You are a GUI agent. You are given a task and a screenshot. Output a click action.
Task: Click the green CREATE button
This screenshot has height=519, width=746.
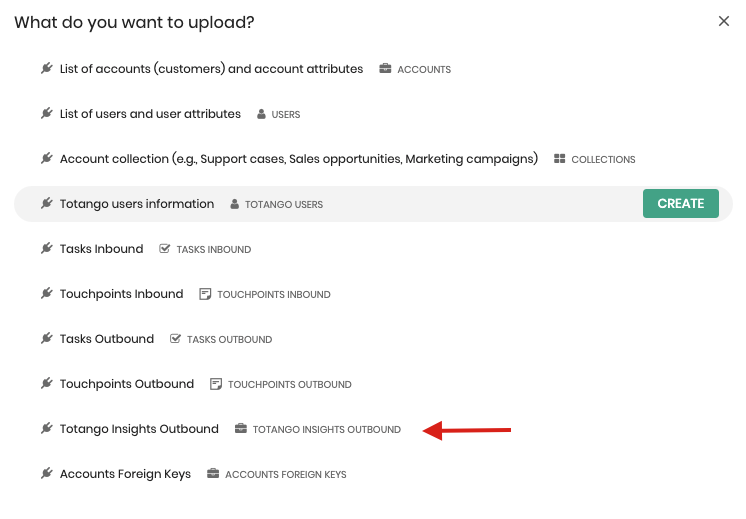pos(680,204)
